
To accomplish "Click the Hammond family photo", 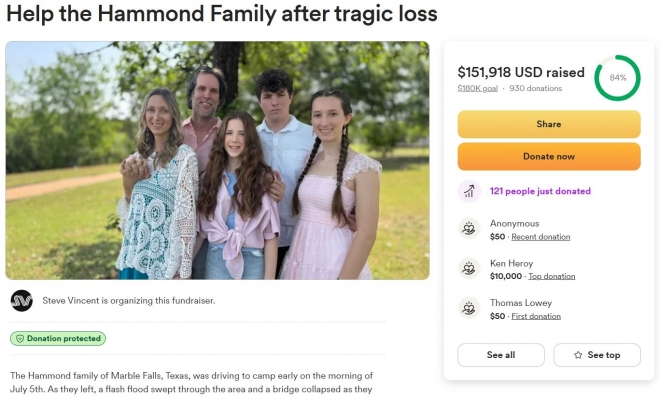I will [217, 160].
